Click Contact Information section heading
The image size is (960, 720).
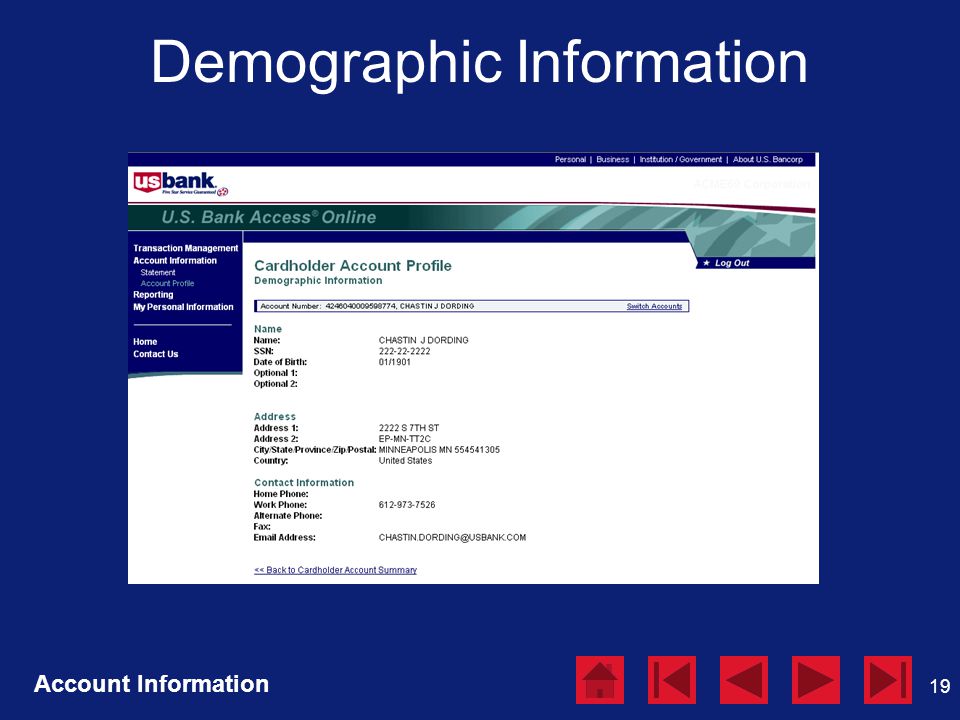pyautogui.click(x=304, y=482)
